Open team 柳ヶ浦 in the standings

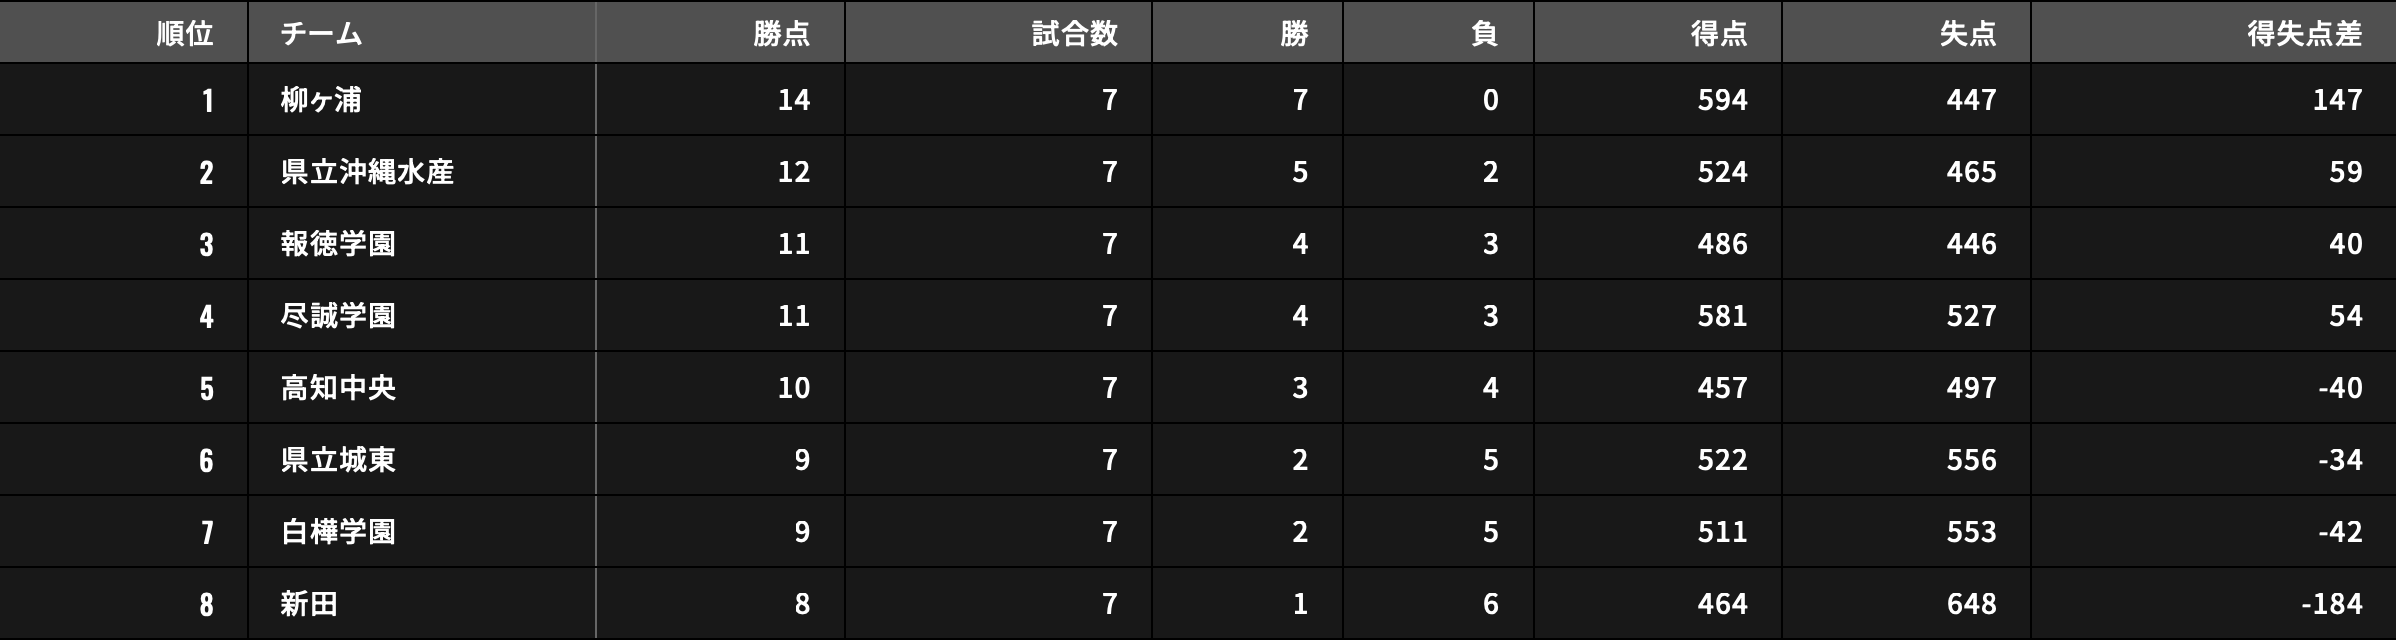(321, 100)
